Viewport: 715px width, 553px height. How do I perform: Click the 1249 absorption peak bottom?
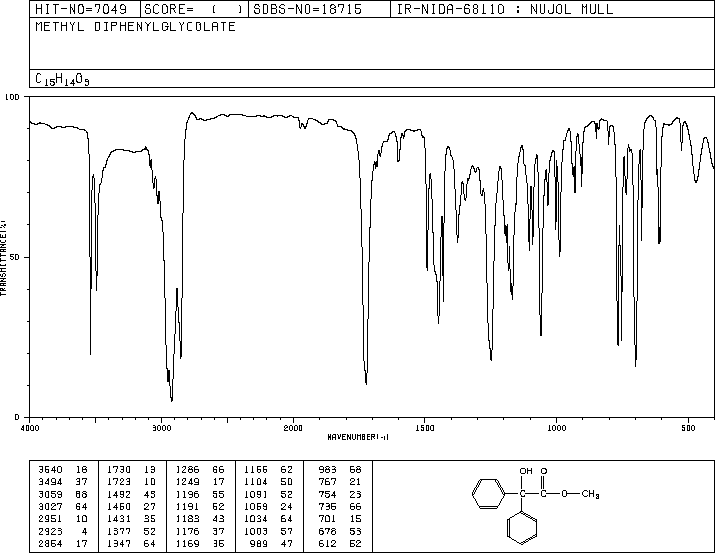(491, 358)
